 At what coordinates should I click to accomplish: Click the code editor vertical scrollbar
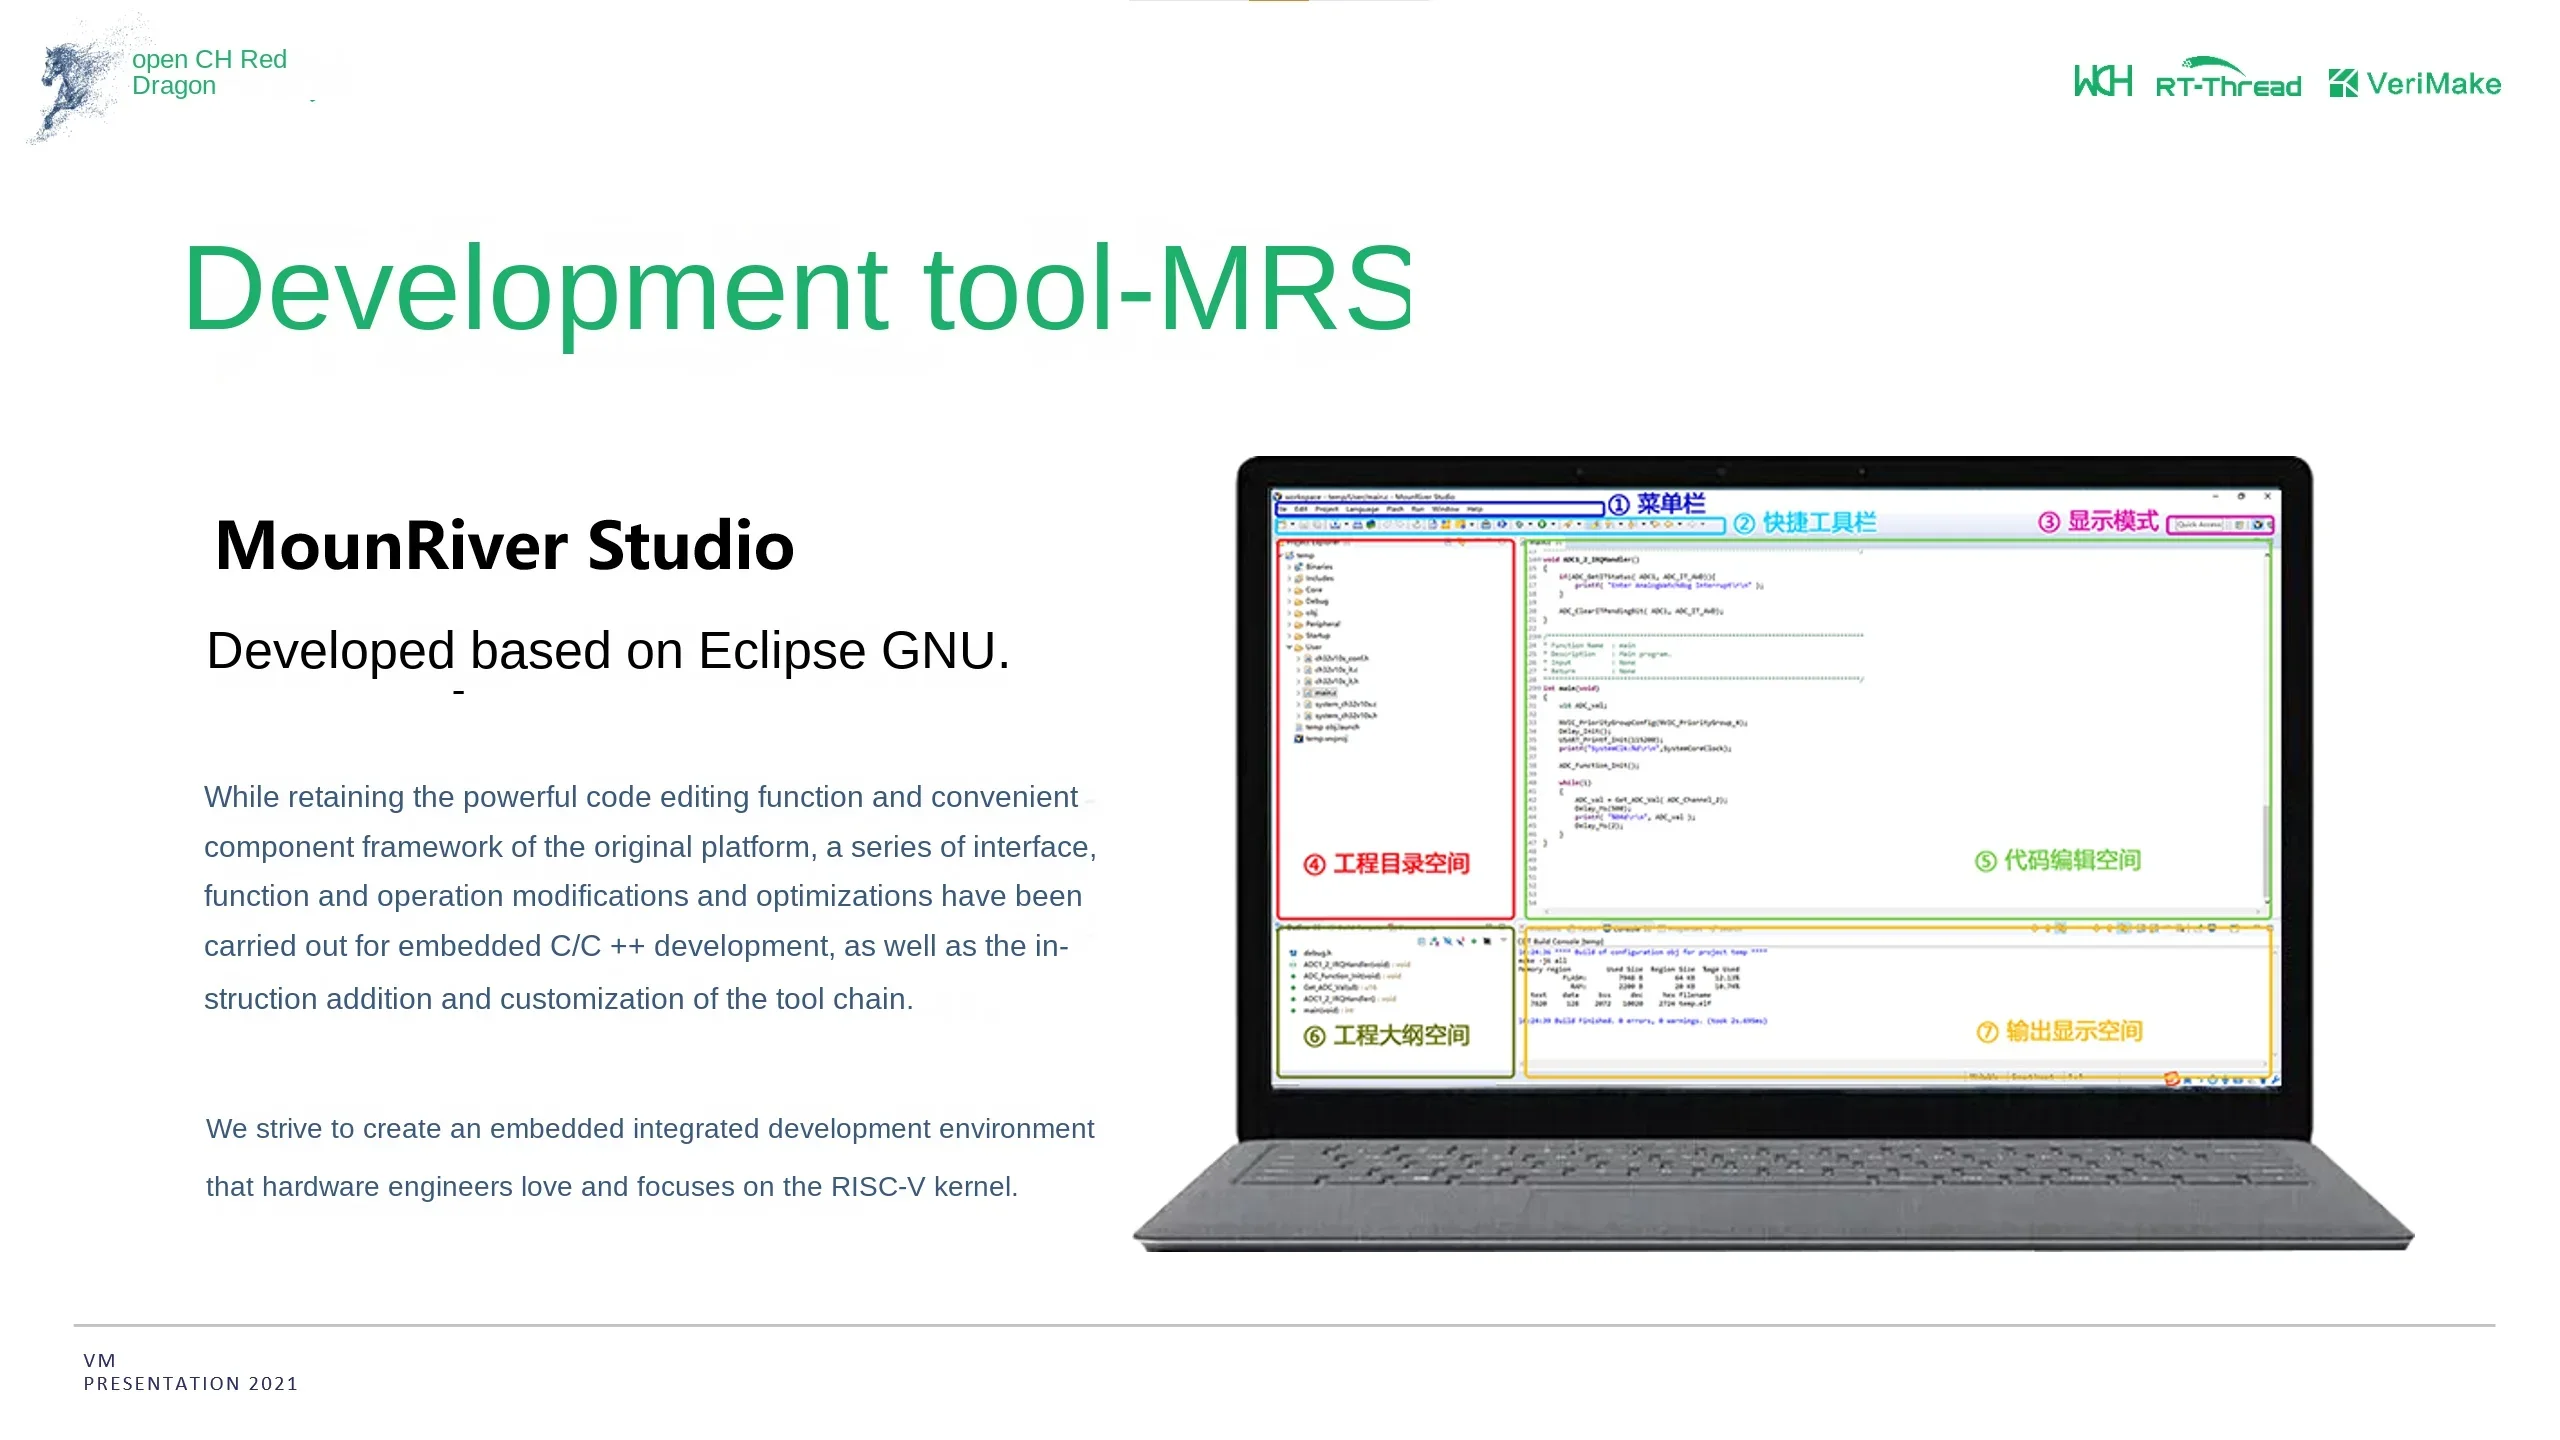click(x=2265, y=850)
